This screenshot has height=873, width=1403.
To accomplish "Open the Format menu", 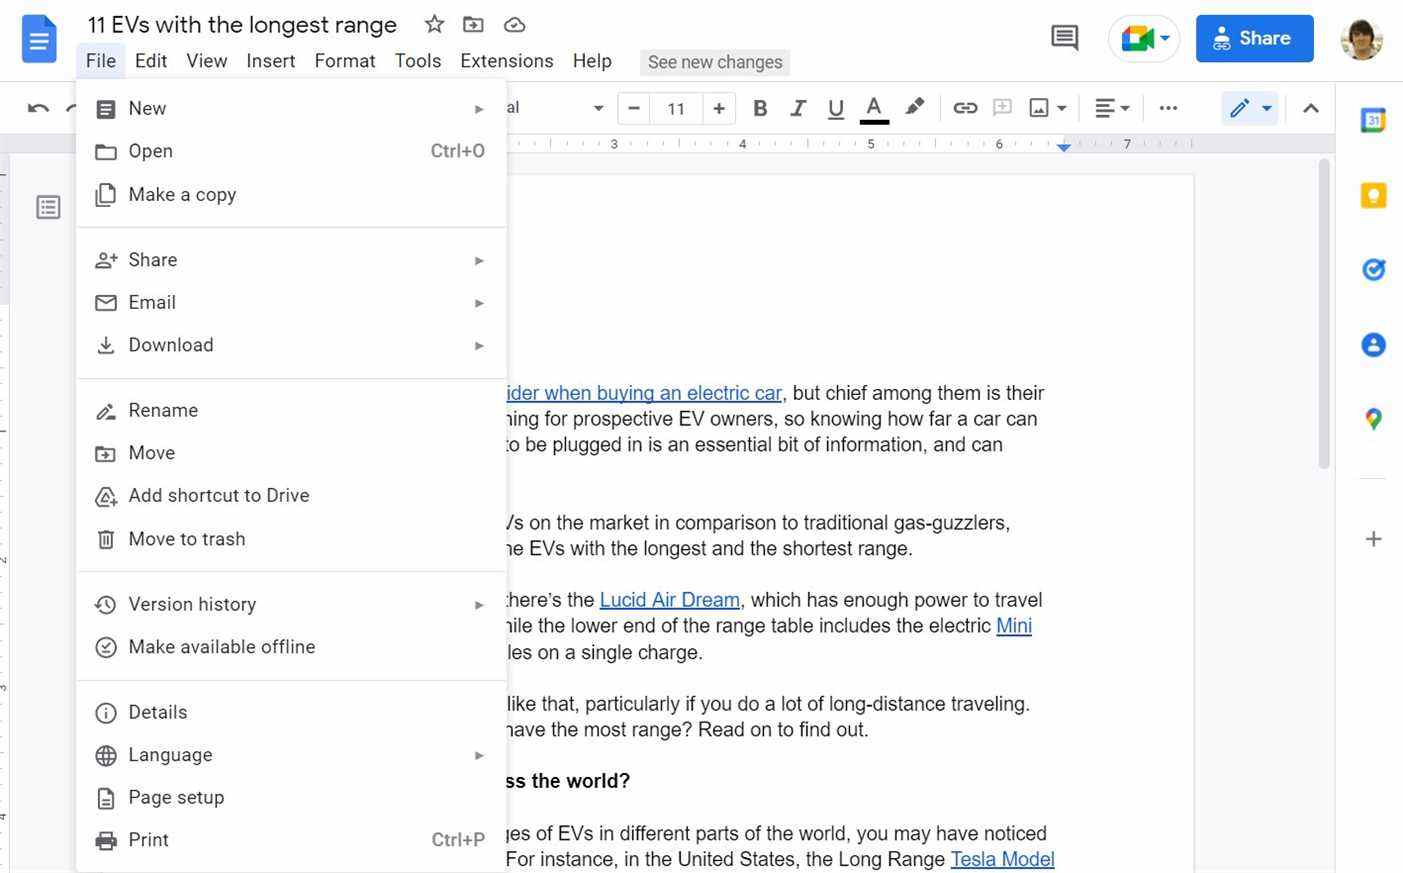I will coord(345,61).
